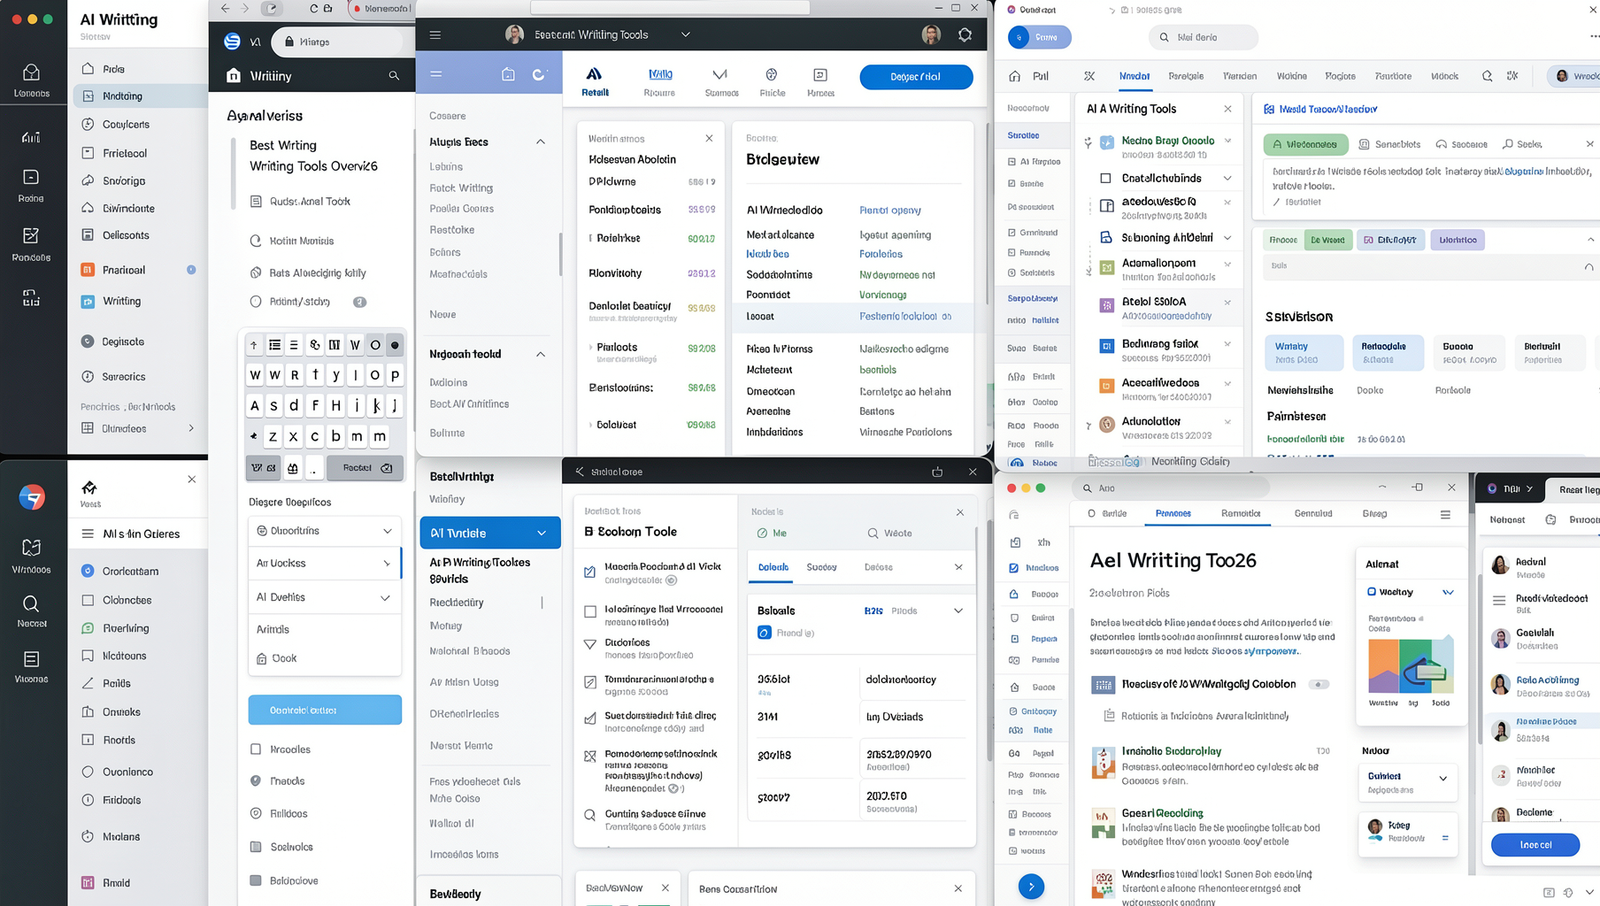
Task: Click the blue looe cel button
Action: click(x=1535, y=845)
